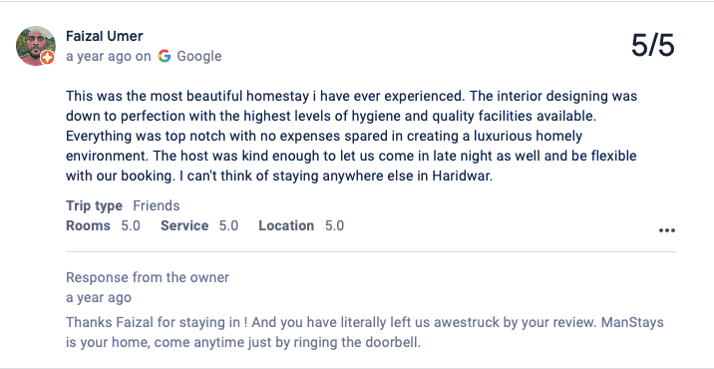Click the Service 5.0 rating
The height and width of the screenshot is (369, 714).
tap(199, 226)
